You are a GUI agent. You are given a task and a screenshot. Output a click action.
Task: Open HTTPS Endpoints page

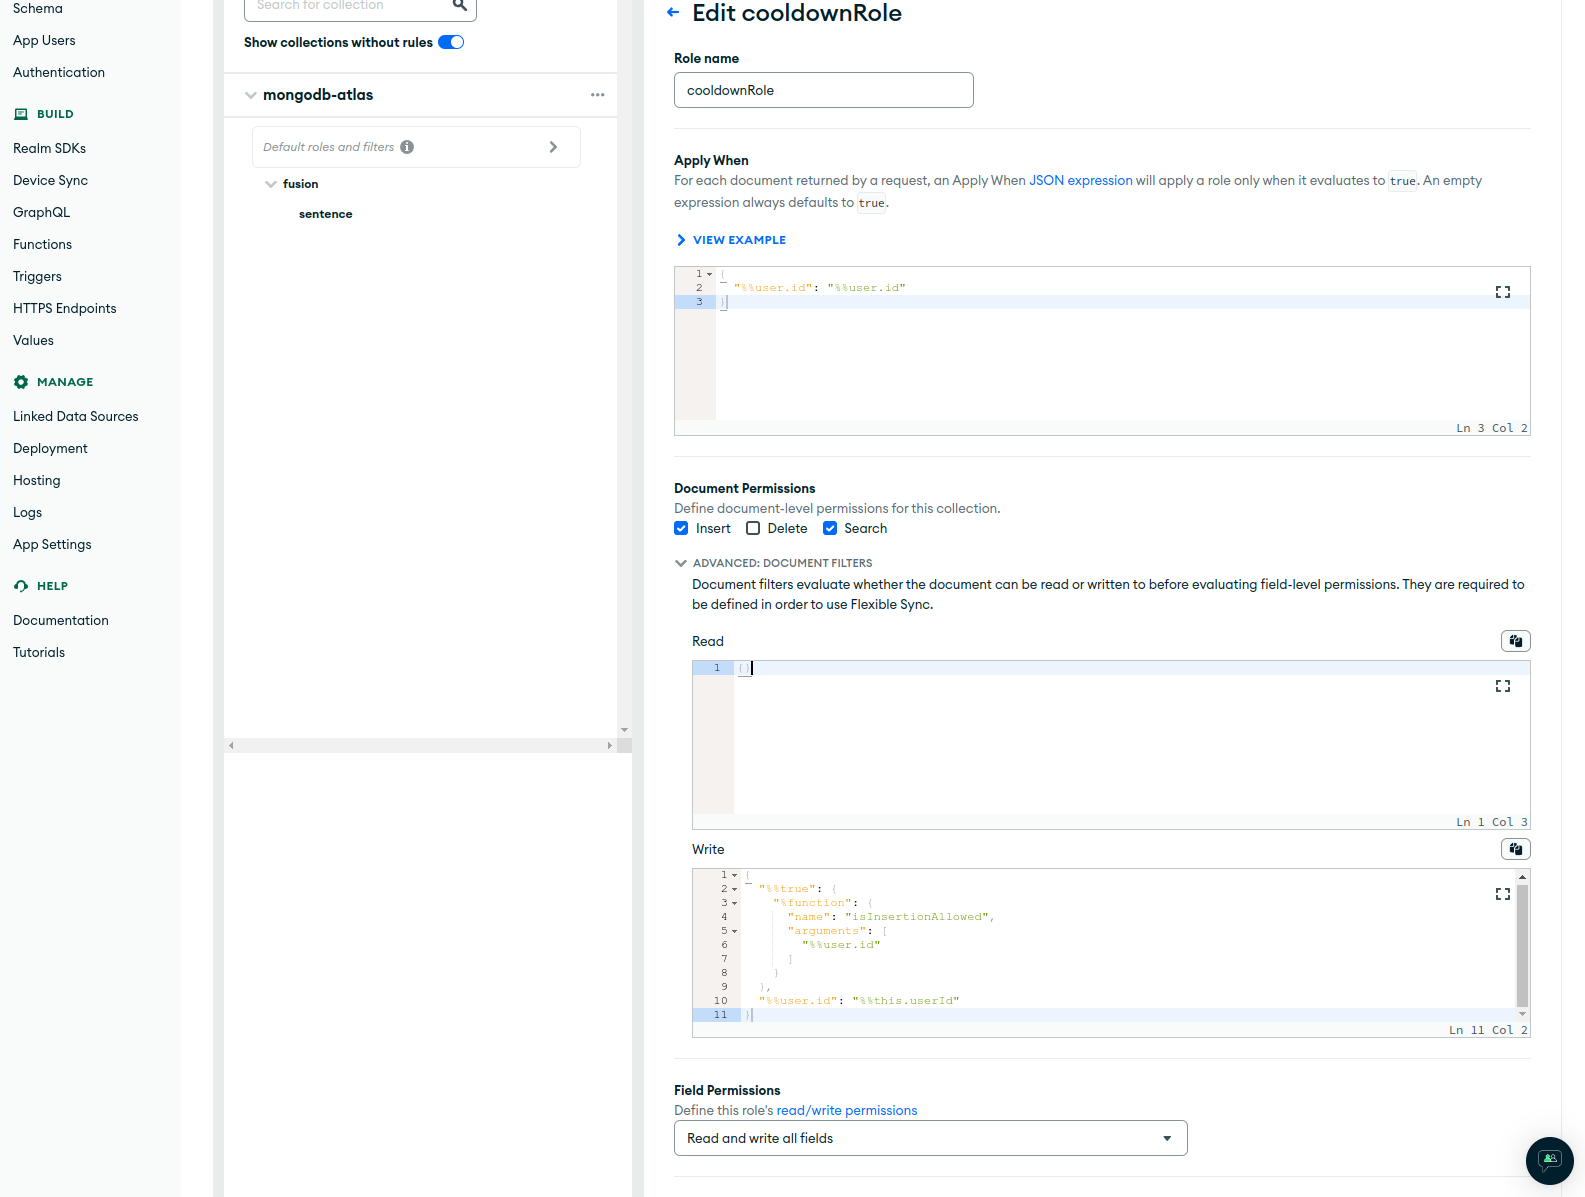pos(64,308)
